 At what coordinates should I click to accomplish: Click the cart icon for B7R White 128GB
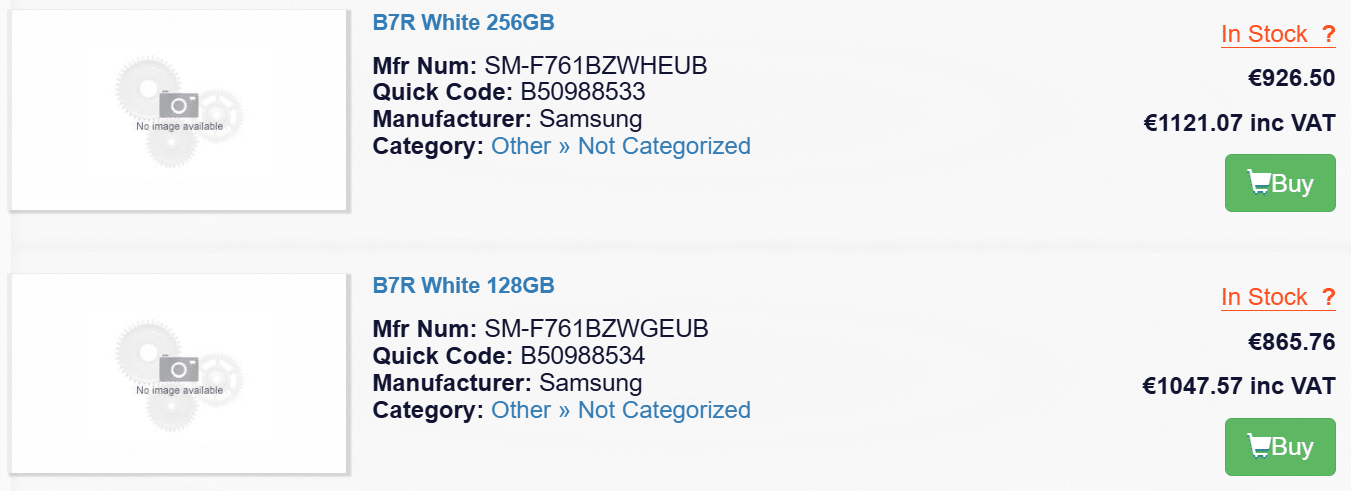click(1258, 447)
